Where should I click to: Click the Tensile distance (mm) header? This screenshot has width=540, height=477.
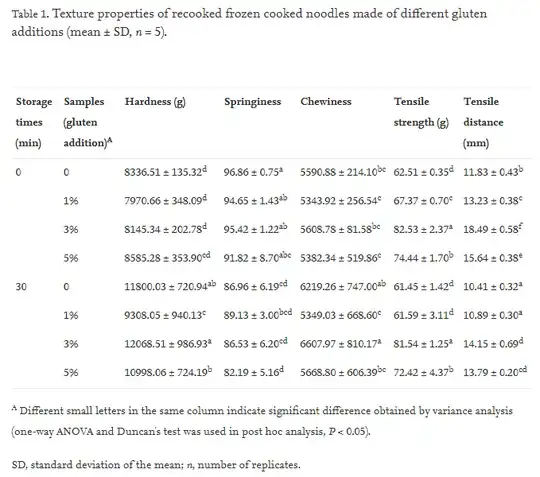click(x=483, y=122)
